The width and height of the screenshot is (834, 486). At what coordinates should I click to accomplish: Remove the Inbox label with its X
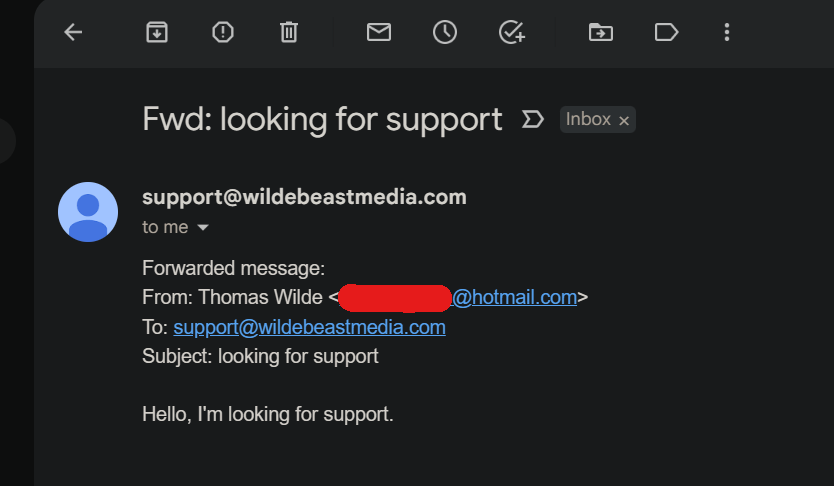click(x=624, y=121)
